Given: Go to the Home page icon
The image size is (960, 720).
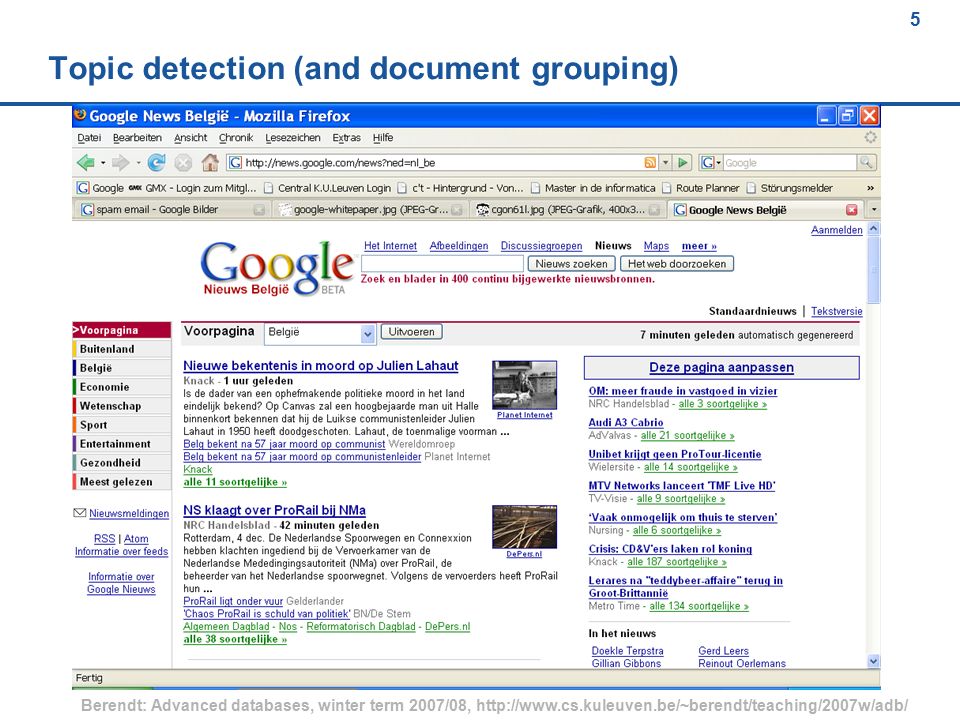Looking at the screenshot, I should [210, 162].
